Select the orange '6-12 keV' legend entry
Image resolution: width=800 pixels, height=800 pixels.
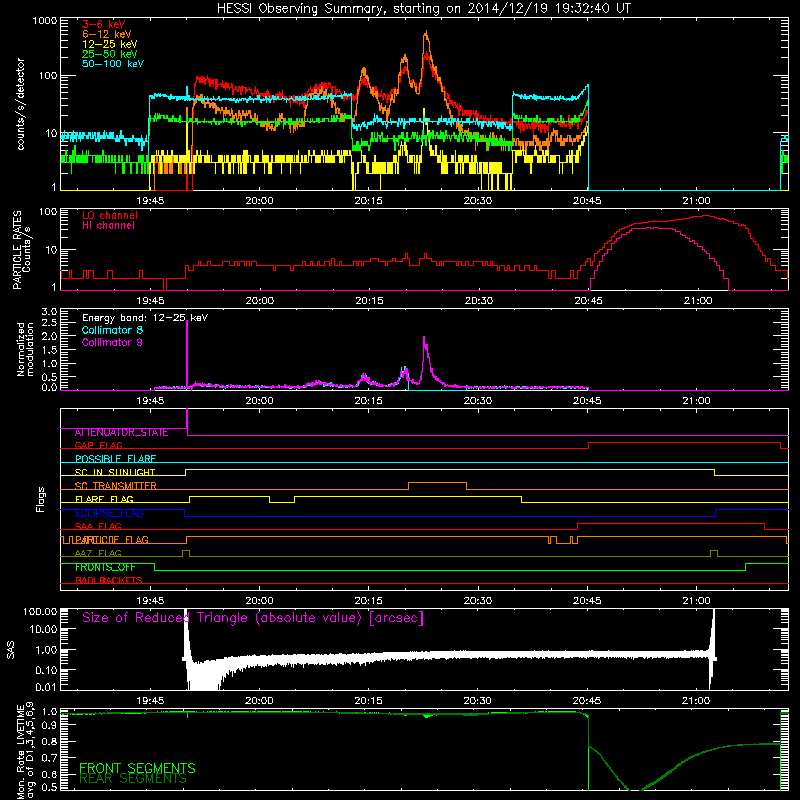click(x=106, y=34)
